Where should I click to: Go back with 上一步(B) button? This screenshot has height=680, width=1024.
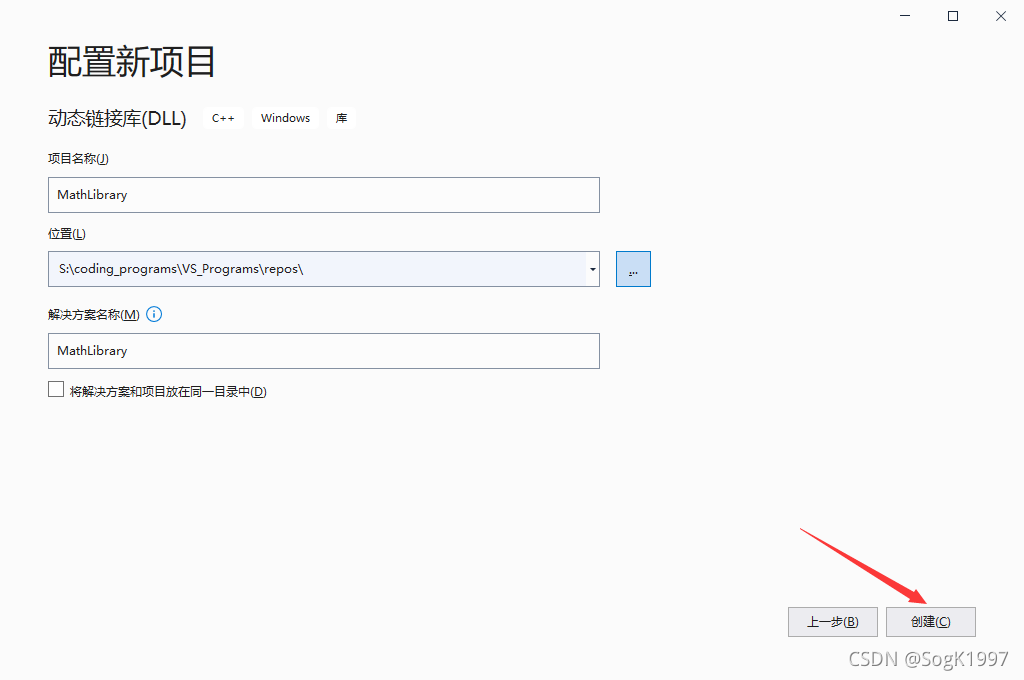tap(833, 621)
